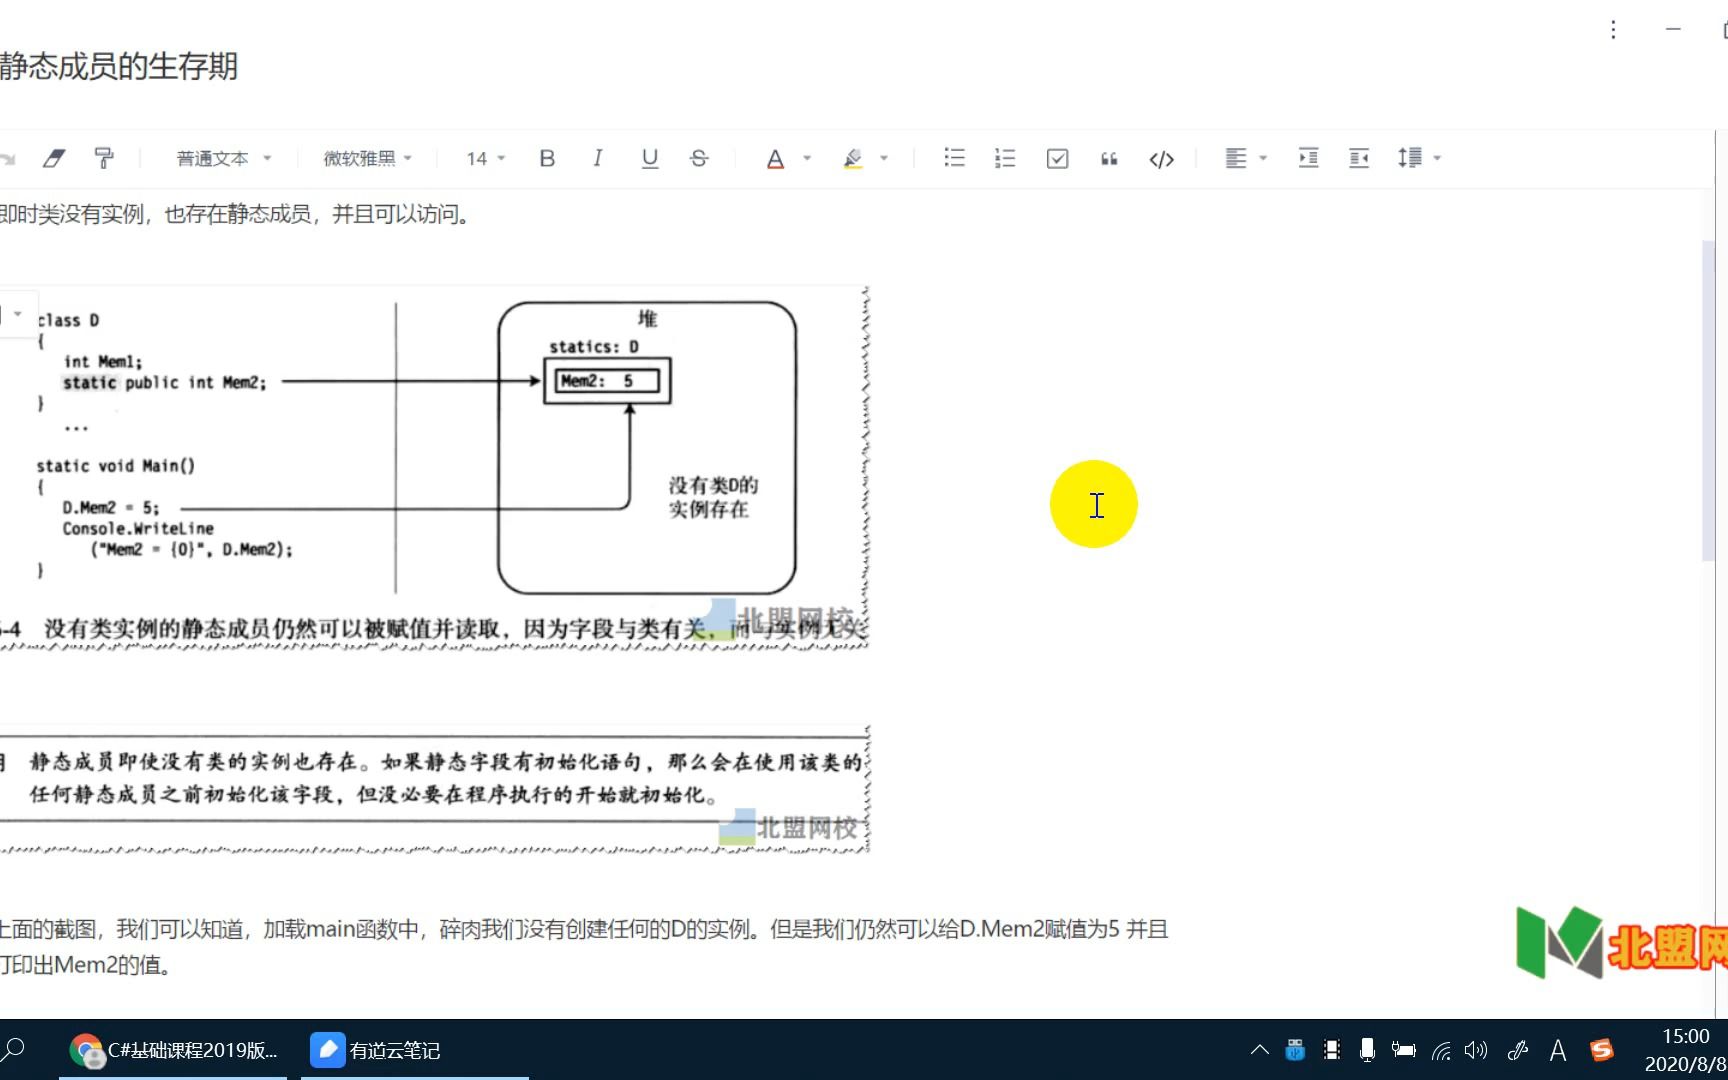Insert a code block
1728x1080 pixels.
[x=1161, y=158]
